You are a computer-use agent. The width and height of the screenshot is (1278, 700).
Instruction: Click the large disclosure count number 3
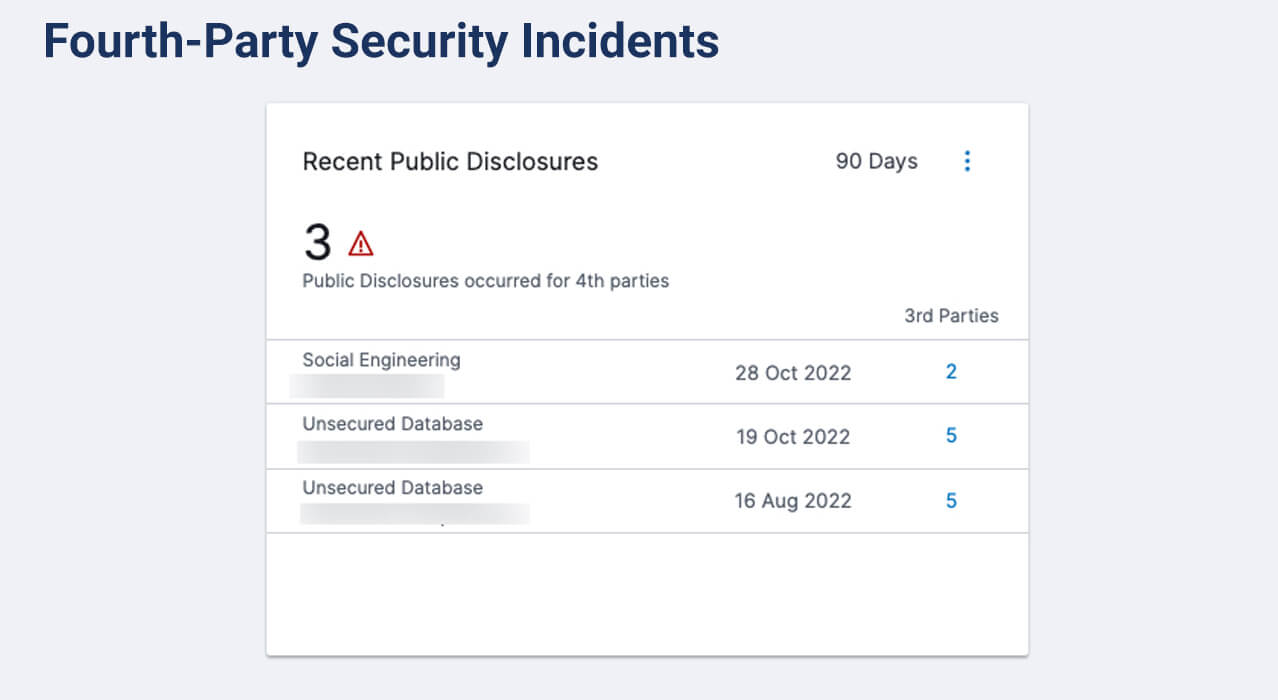(x=317, y=243)
